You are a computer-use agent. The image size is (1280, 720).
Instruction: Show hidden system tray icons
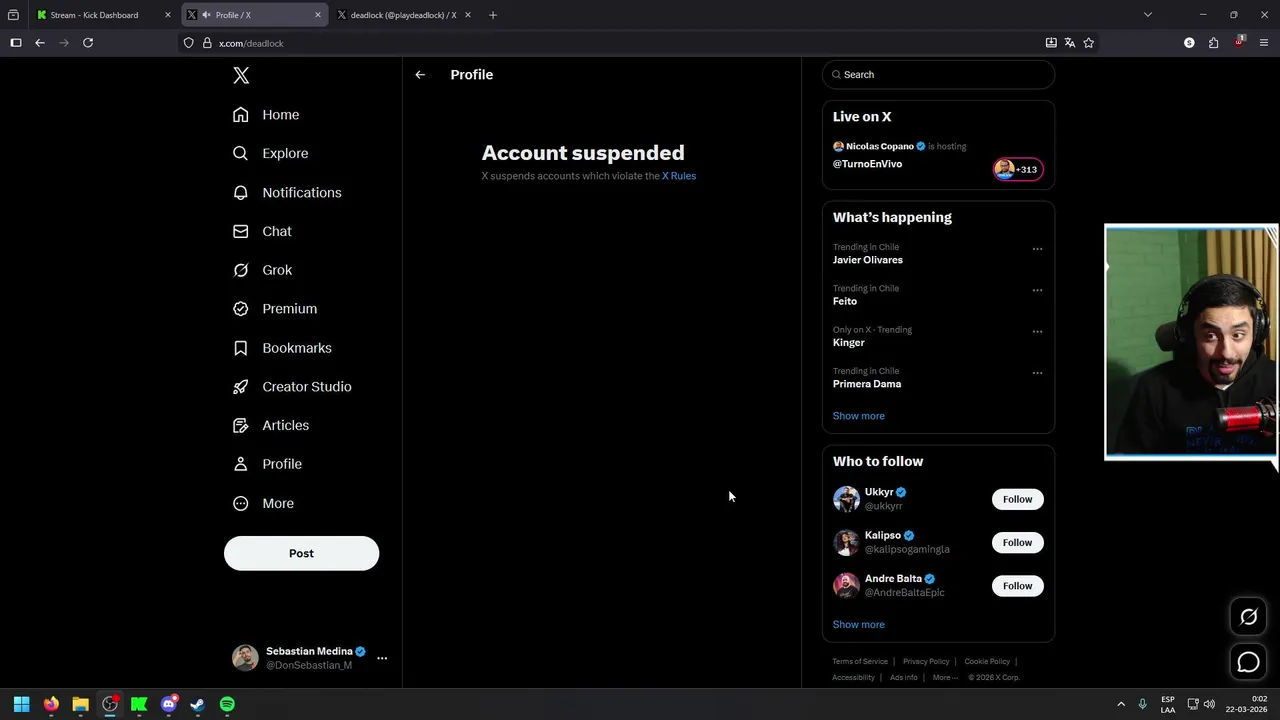(x=1121, y=704)
